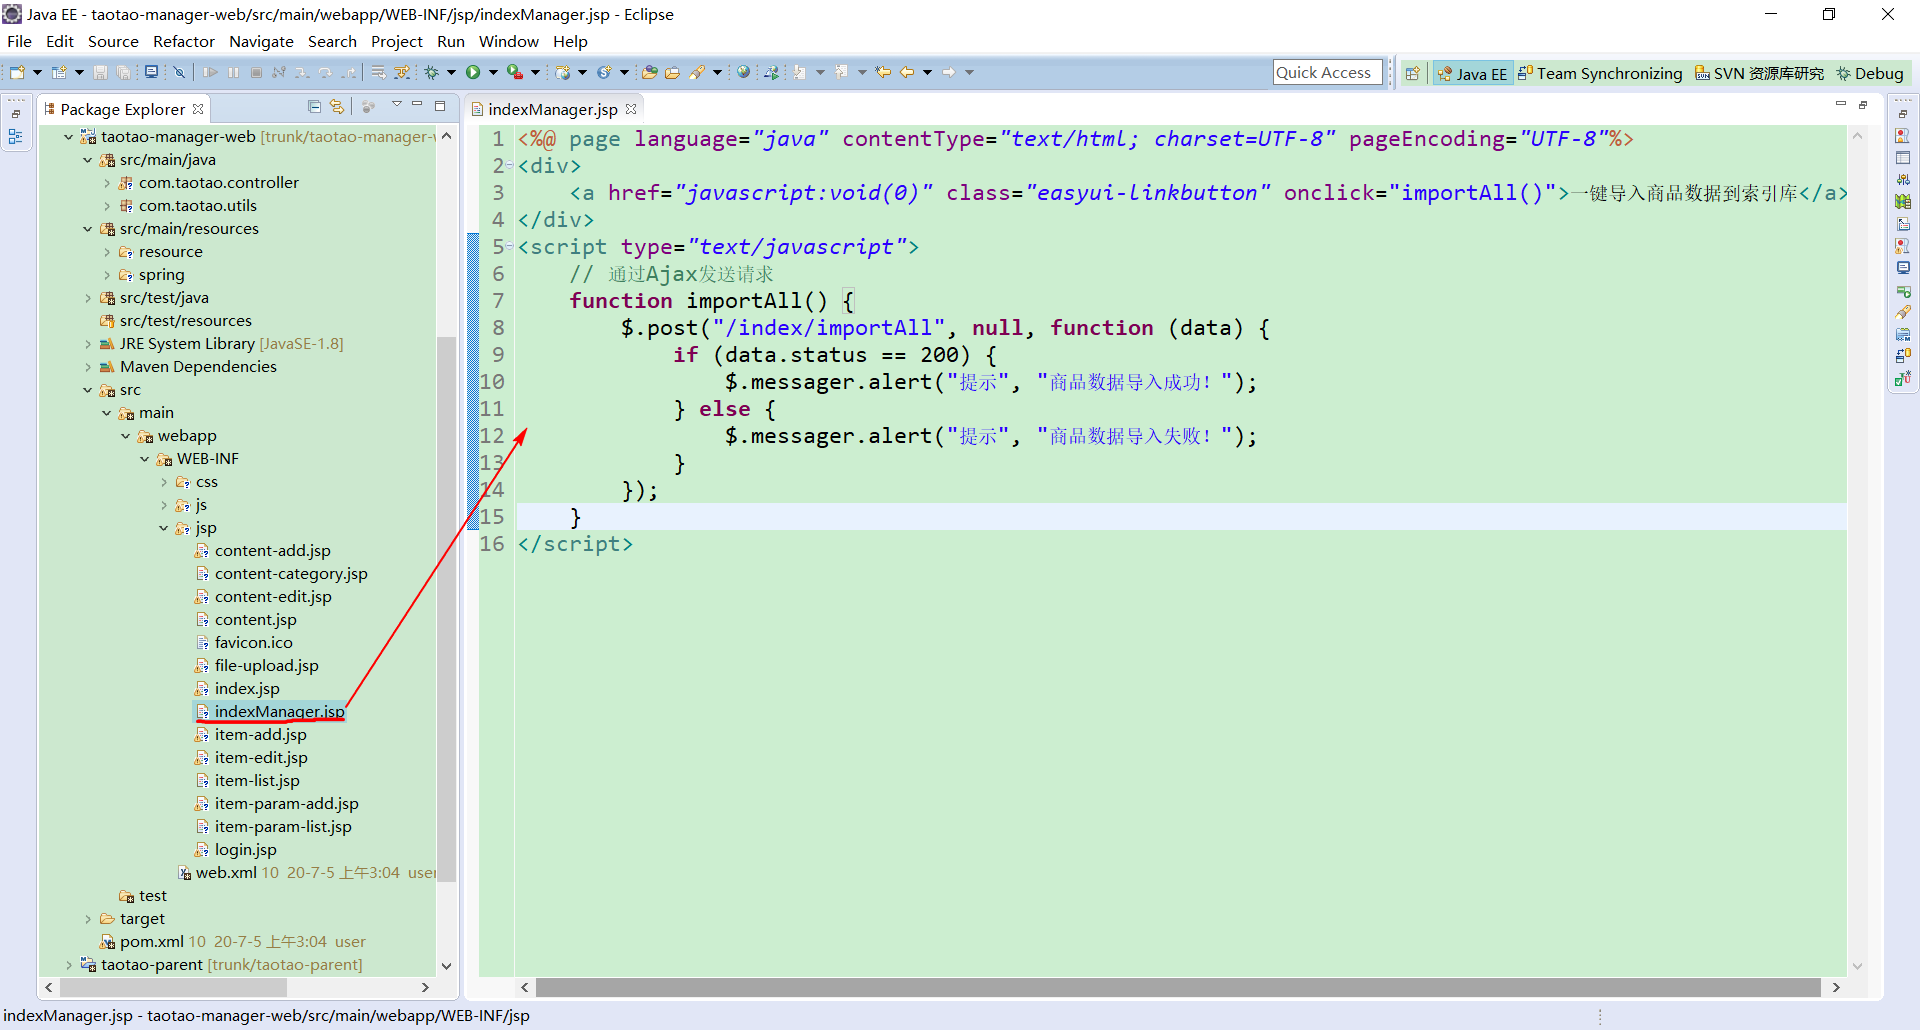
Task: Toggle Link with Editor in Package Explorer
Action: tap(337, 107)
